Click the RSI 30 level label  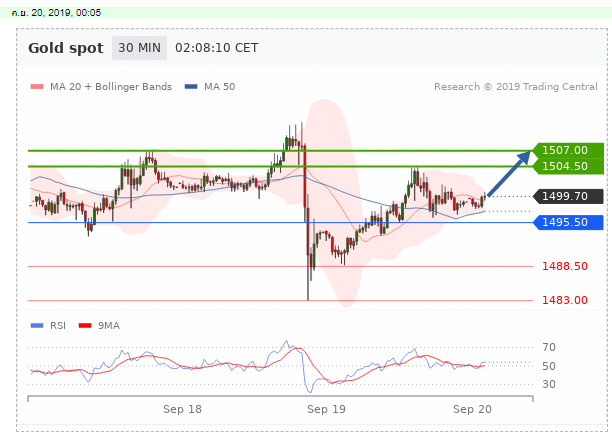[549, 384]
